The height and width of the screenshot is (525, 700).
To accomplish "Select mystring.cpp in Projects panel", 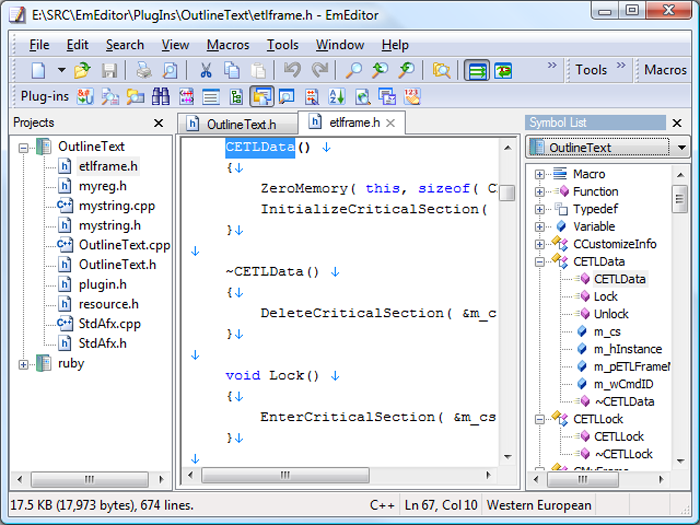I will click(116, 206).
